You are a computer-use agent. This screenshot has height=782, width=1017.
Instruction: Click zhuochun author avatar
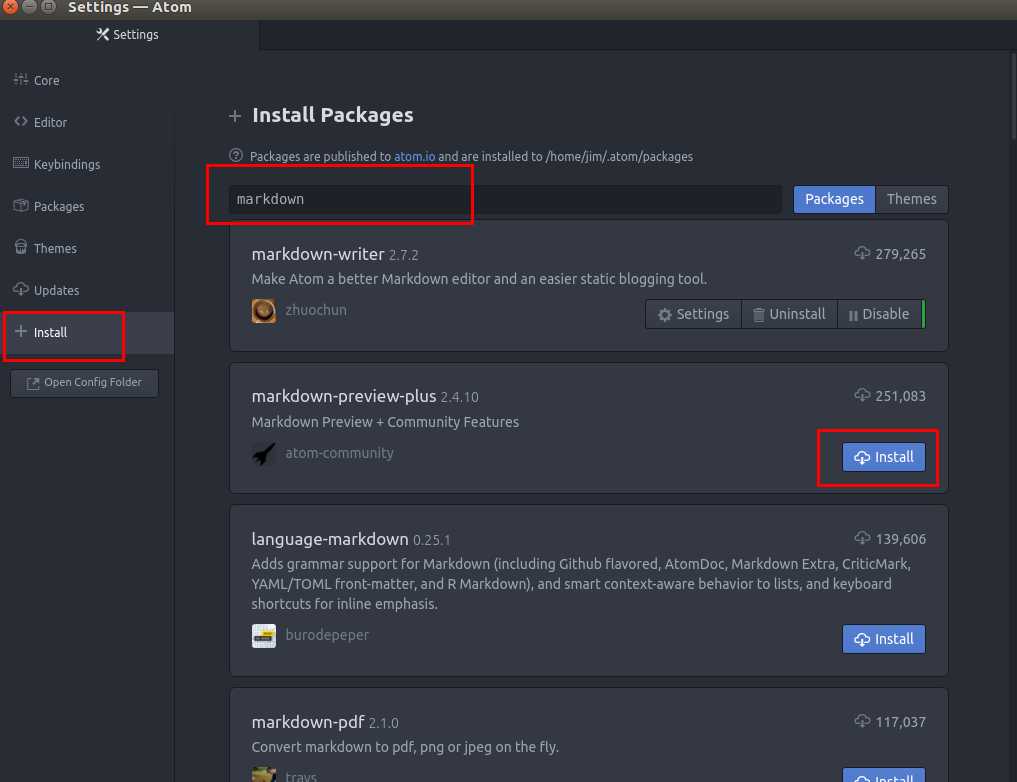point(264,311)
